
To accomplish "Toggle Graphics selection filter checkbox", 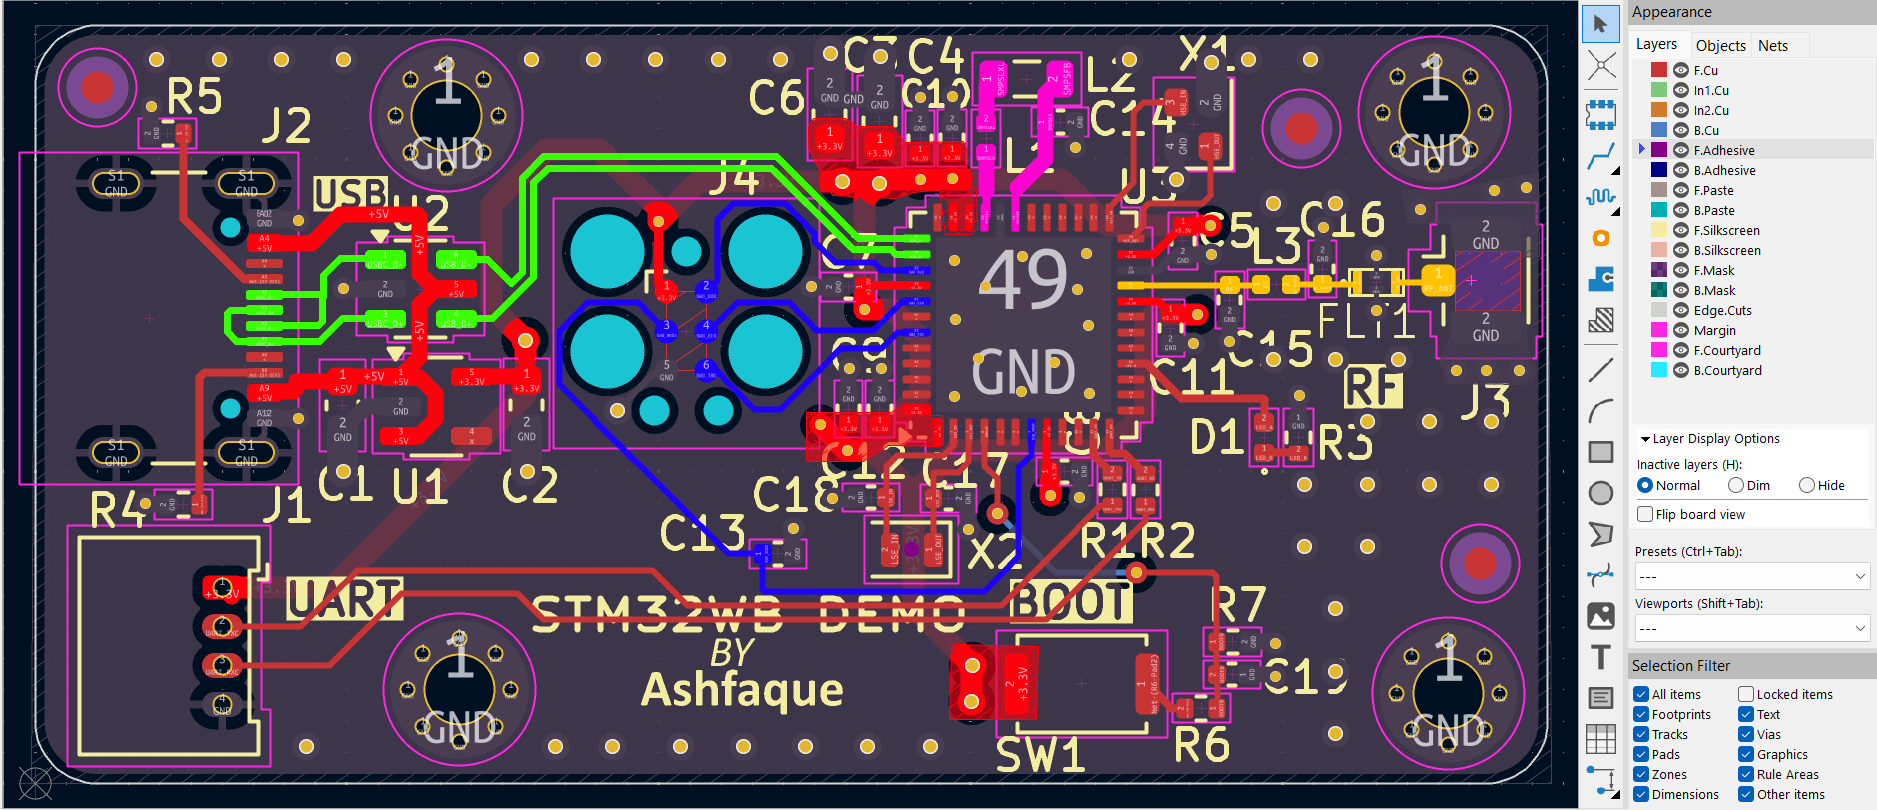I will click(1746, 754).
